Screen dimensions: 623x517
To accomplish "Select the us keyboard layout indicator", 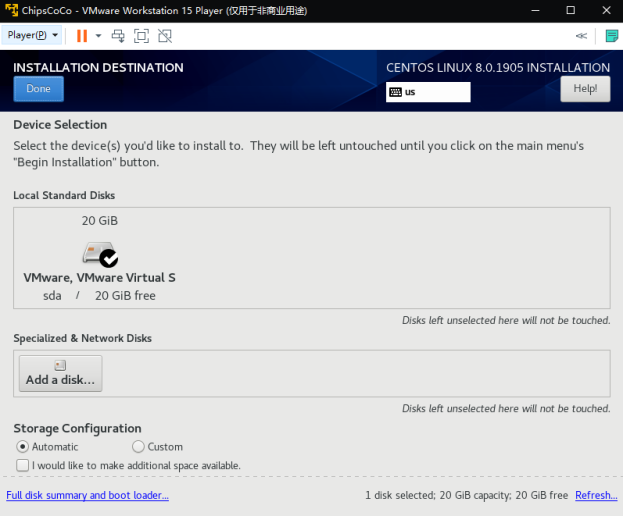I will (428, 92).
